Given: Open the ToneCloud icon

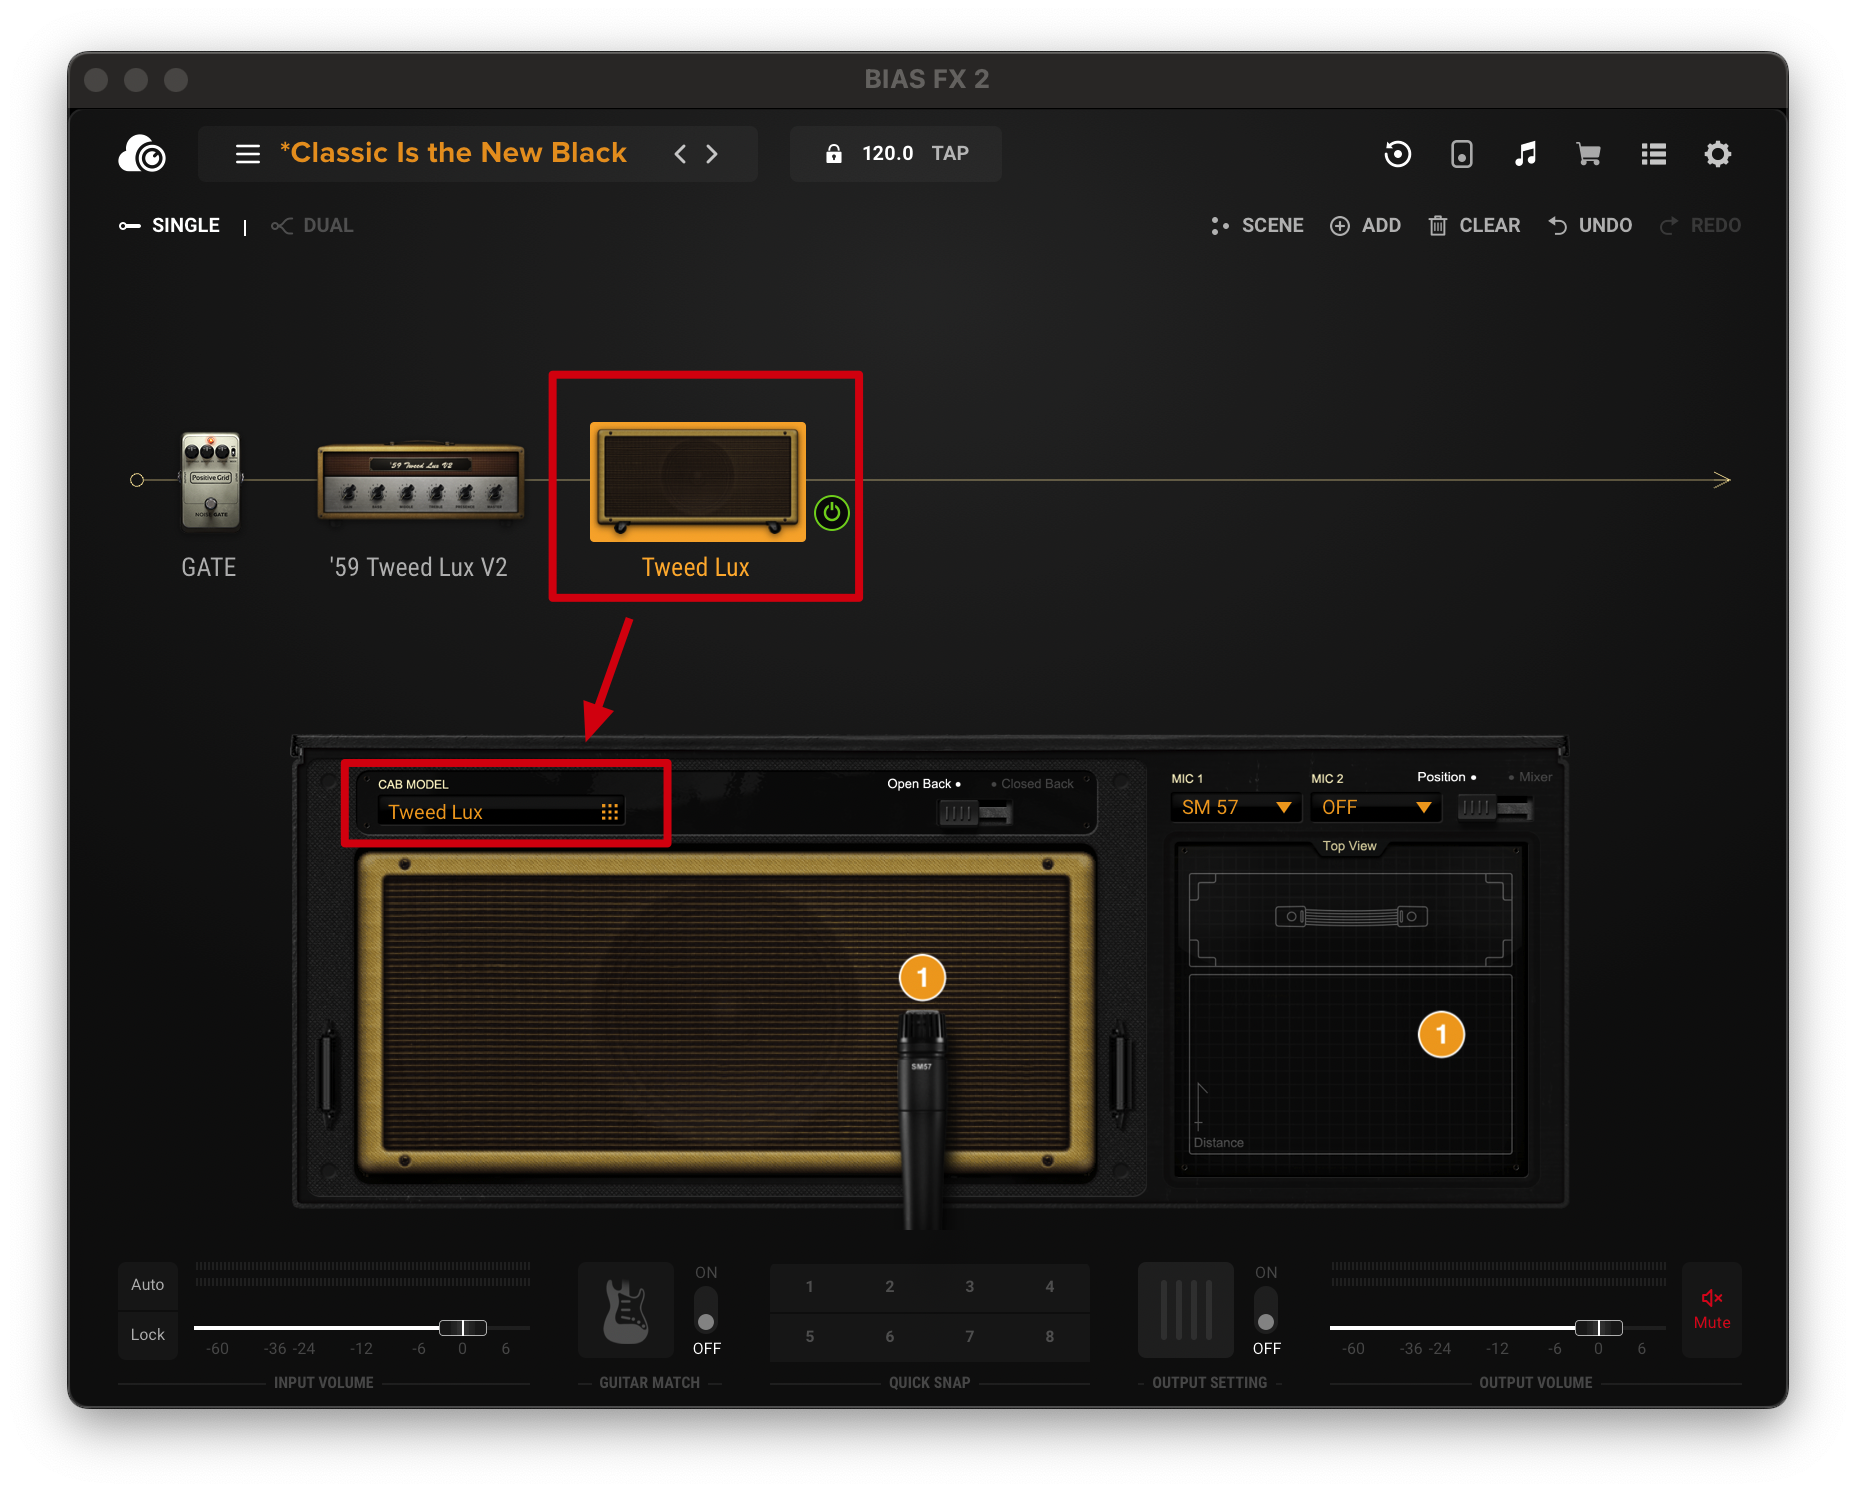Looking at the screenshot, I should tap(142, 154).
